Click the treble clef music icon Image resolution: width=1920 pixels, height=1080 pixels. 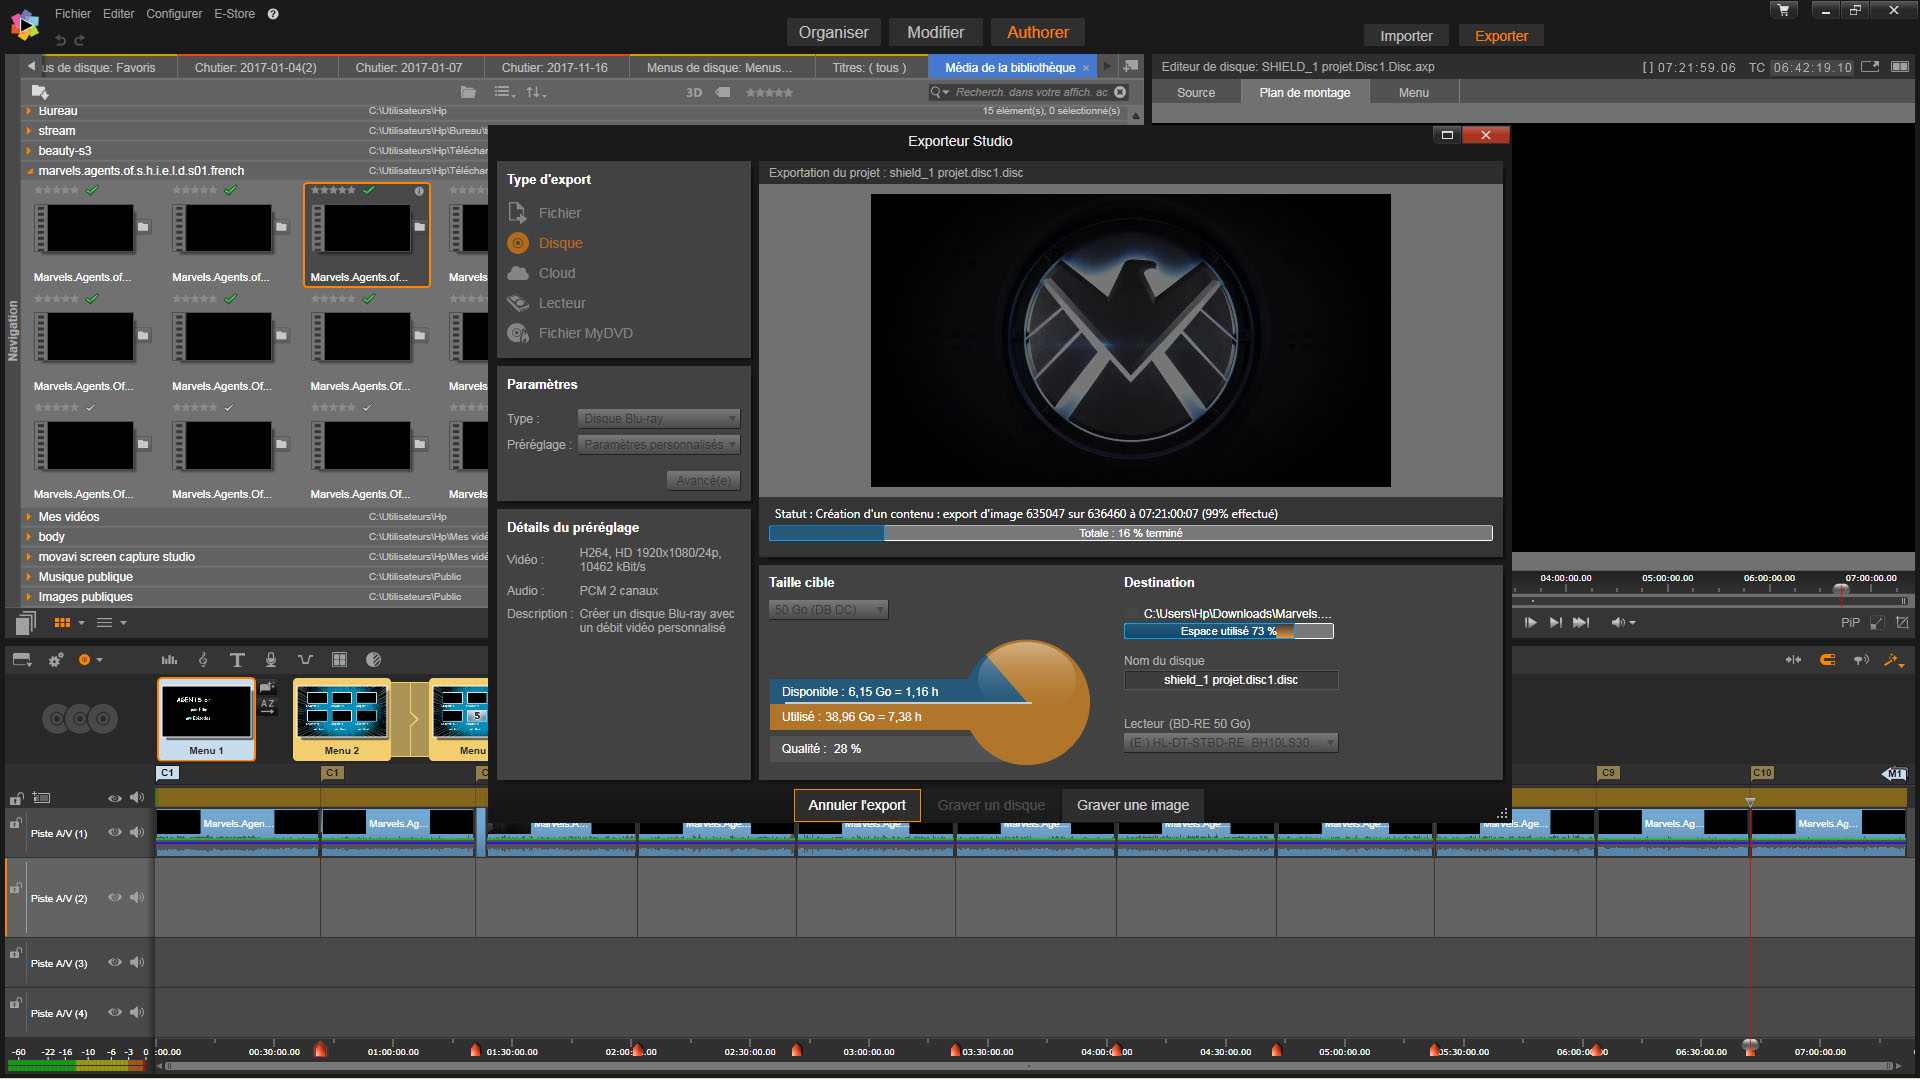pos(203,660)
